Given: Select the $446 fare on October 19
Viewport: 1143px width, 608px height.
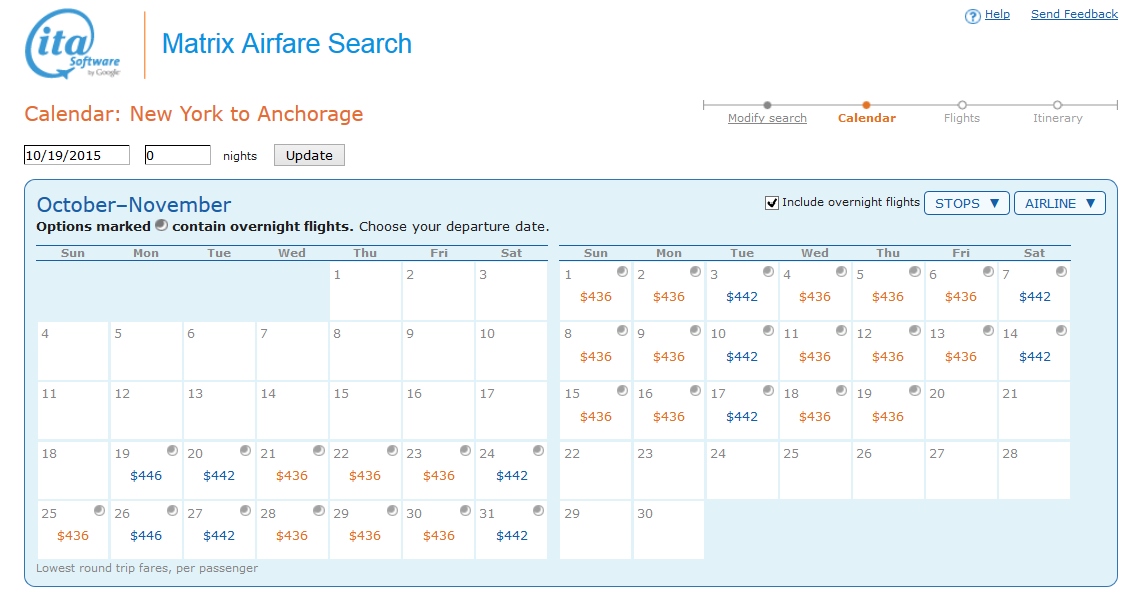Looking at the screenshot, I should pos(146,476).
